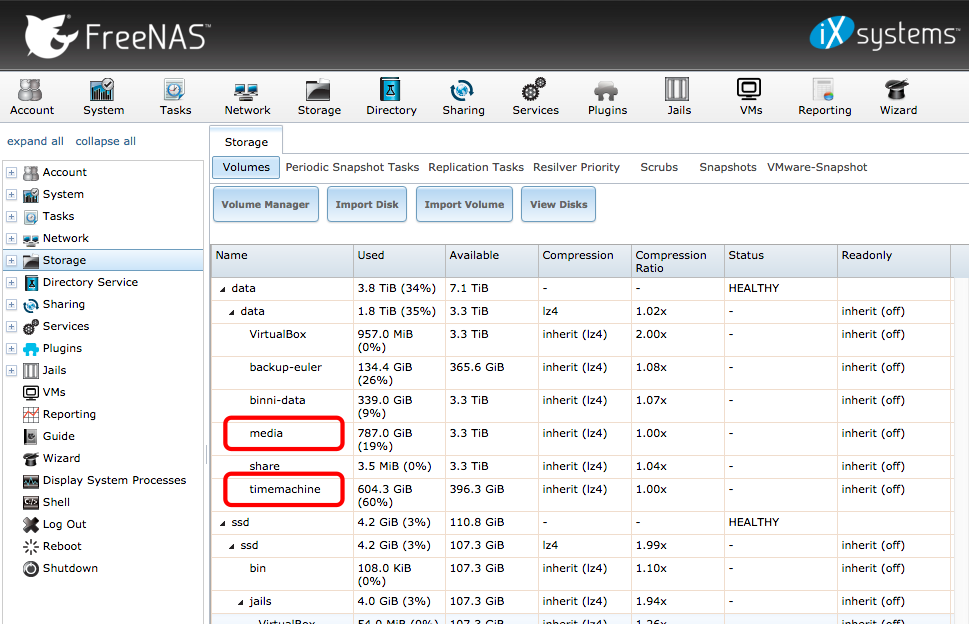Open the Jails toolbar icon
This screenshot has height=624, width=969.
pos(679,98)
